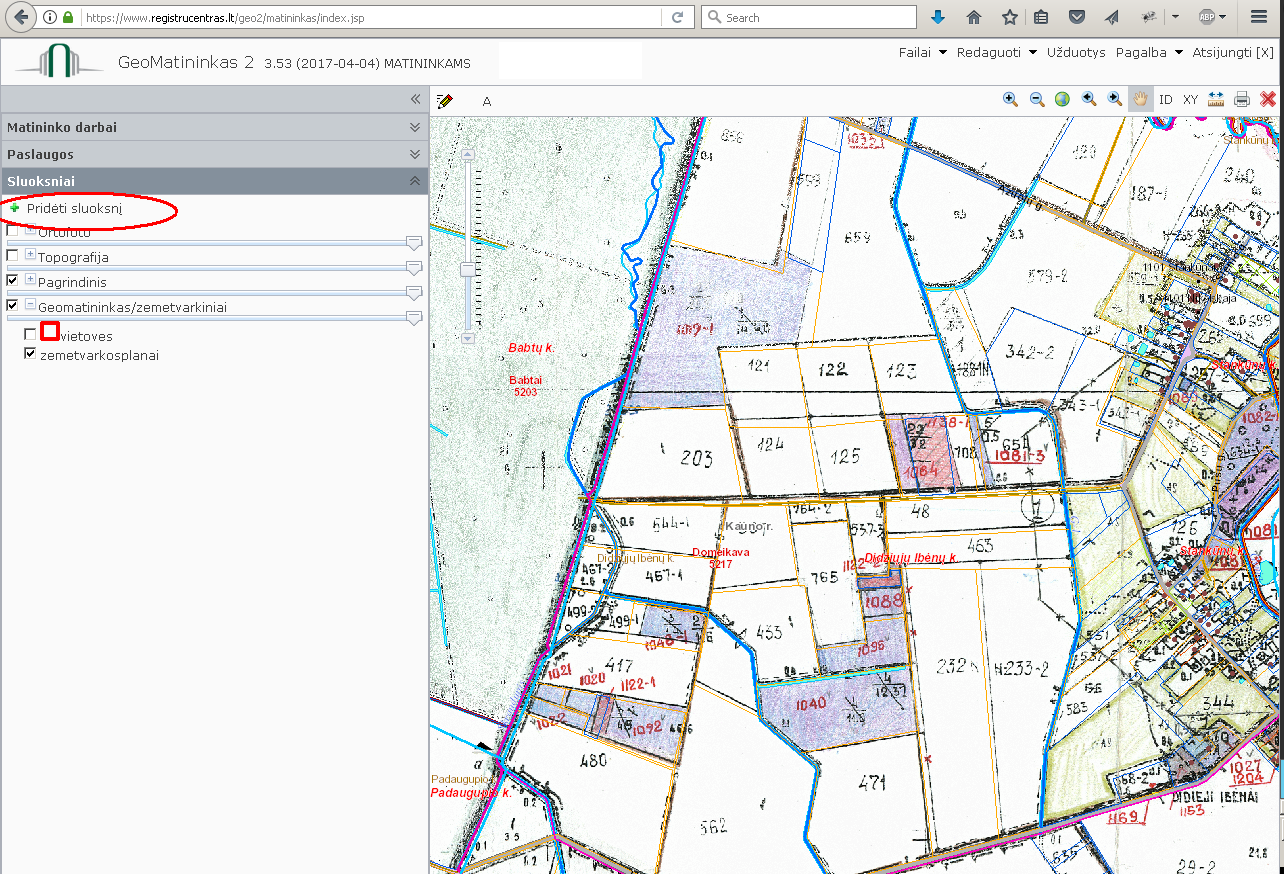Open the Failai menu
The width and height of the screenshot is (1284, 874).
coord(923,53)
